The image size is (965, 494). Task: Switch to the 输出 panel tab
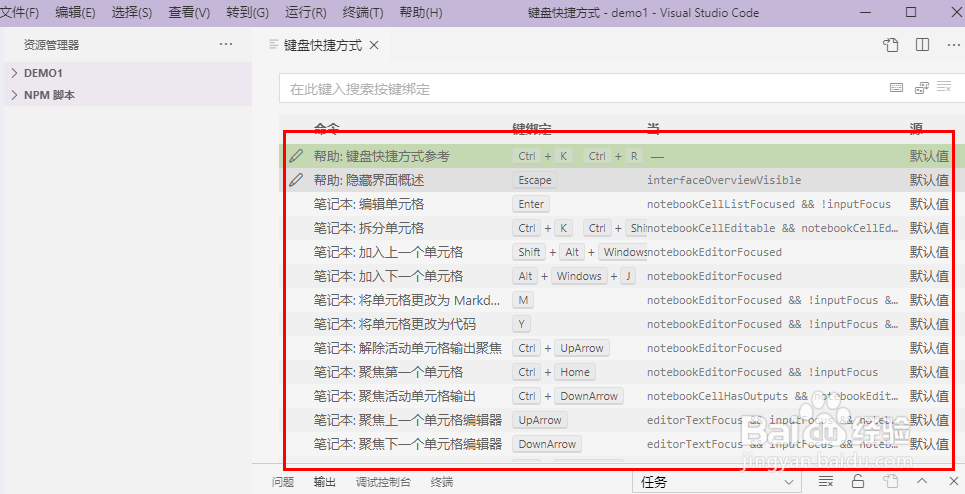coord(324,482)
